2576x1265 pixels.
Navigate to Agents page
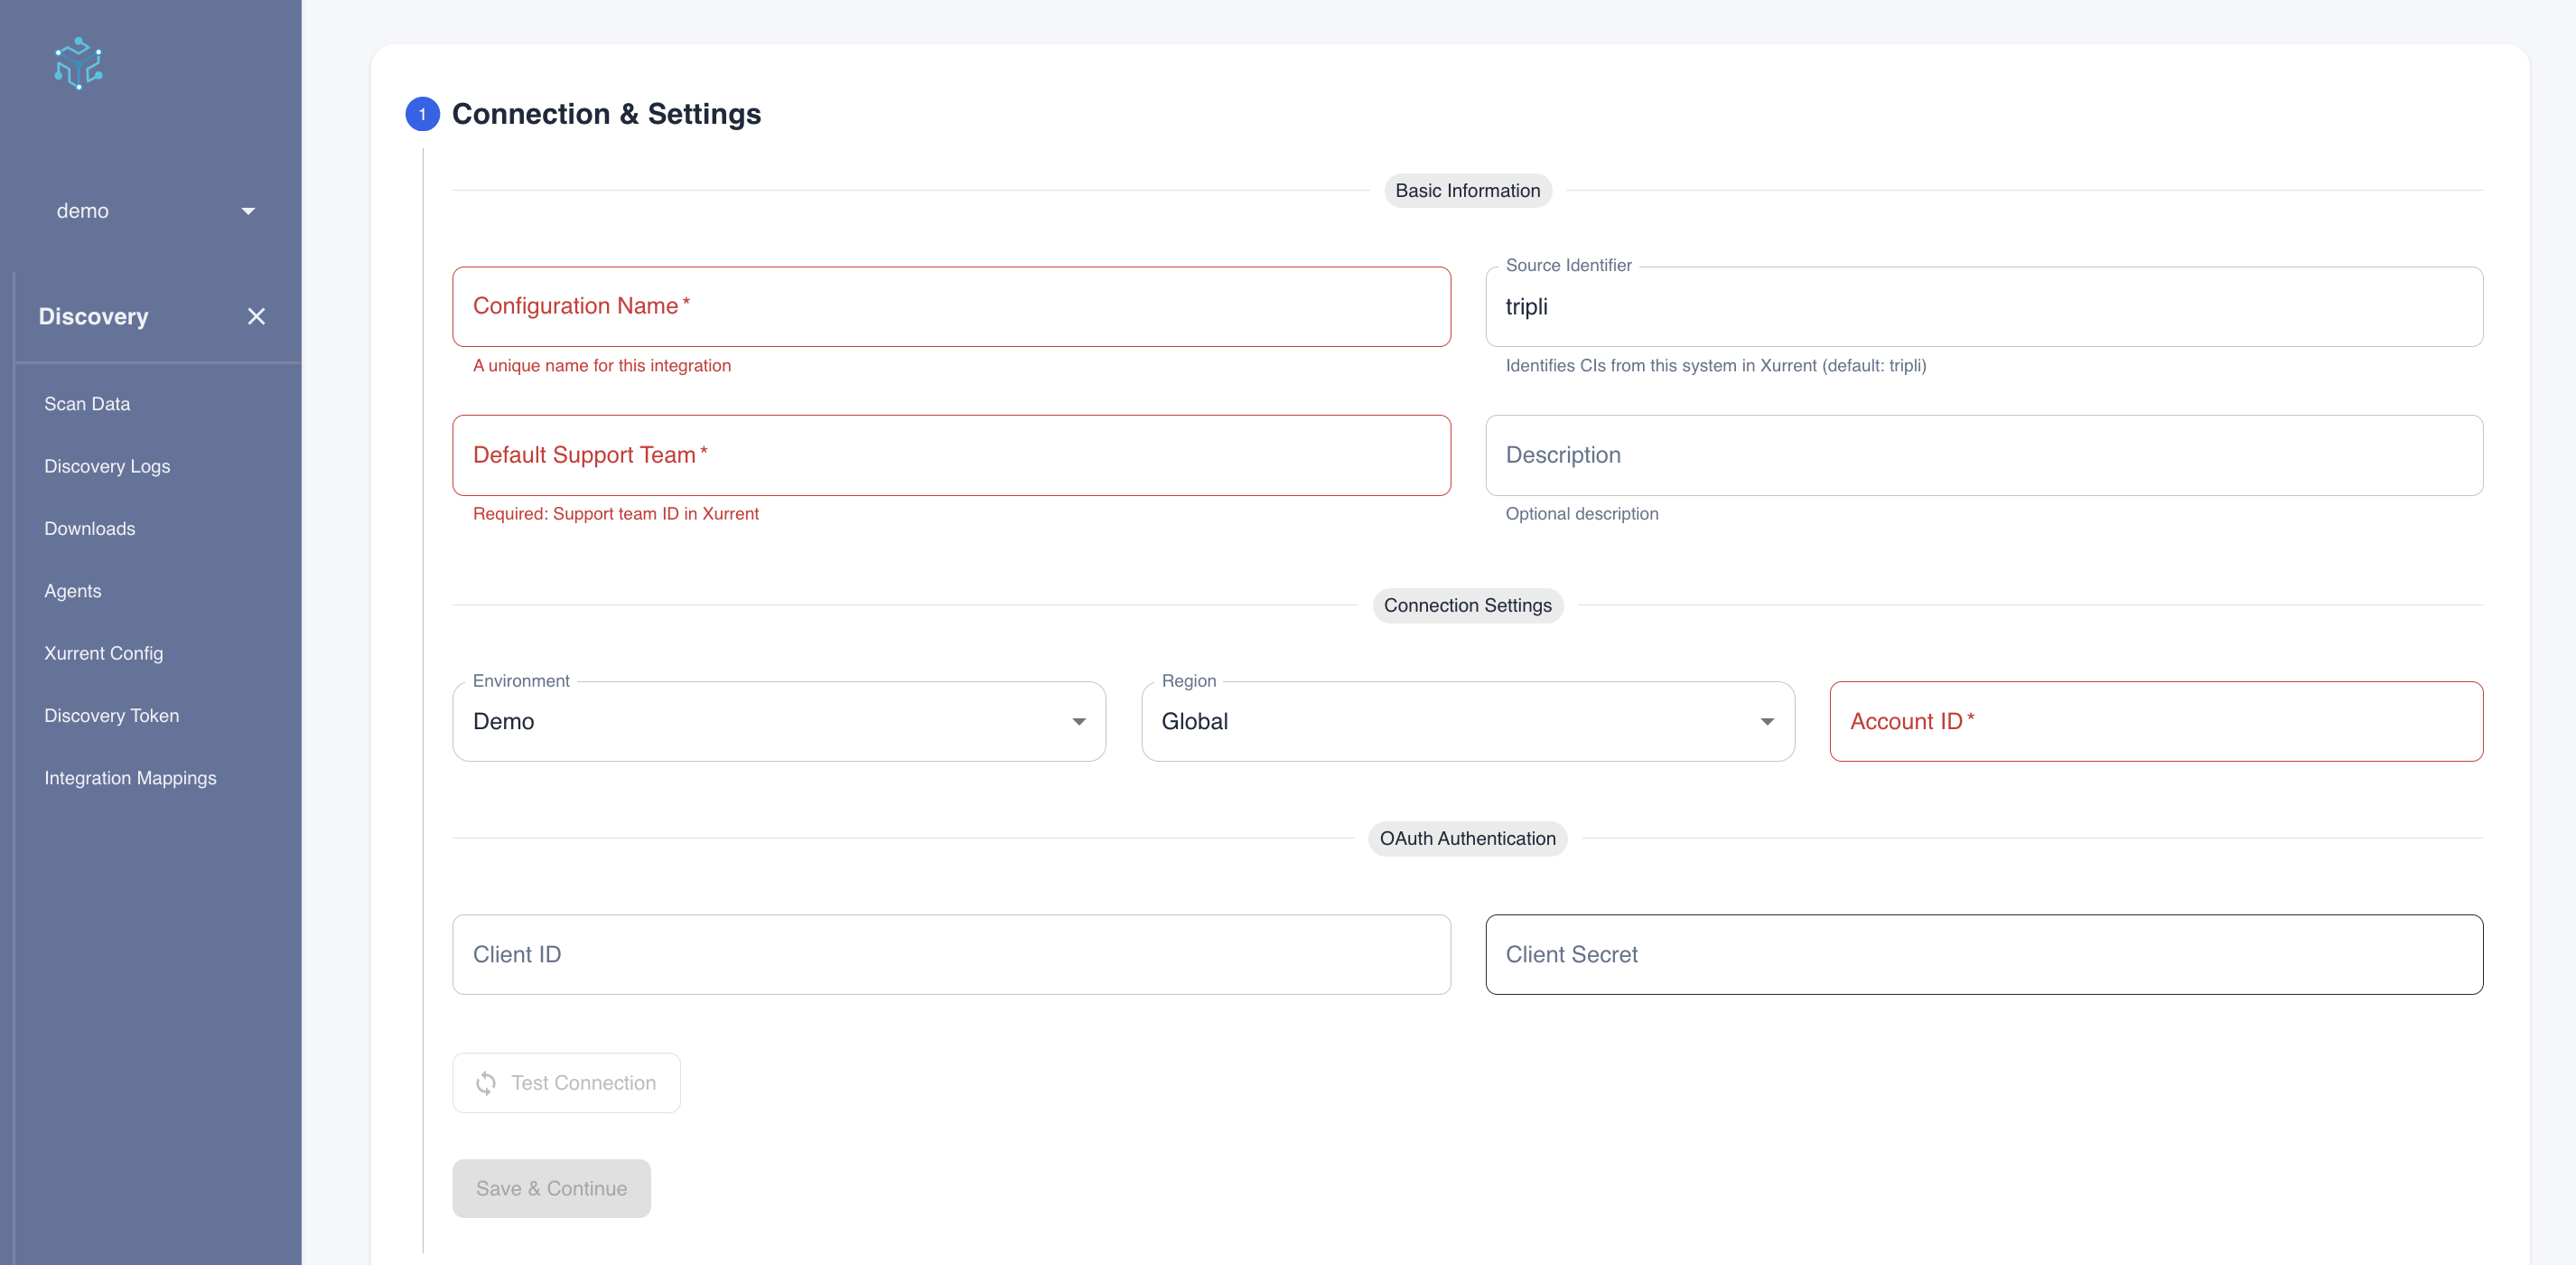click(x=72, y=591)
